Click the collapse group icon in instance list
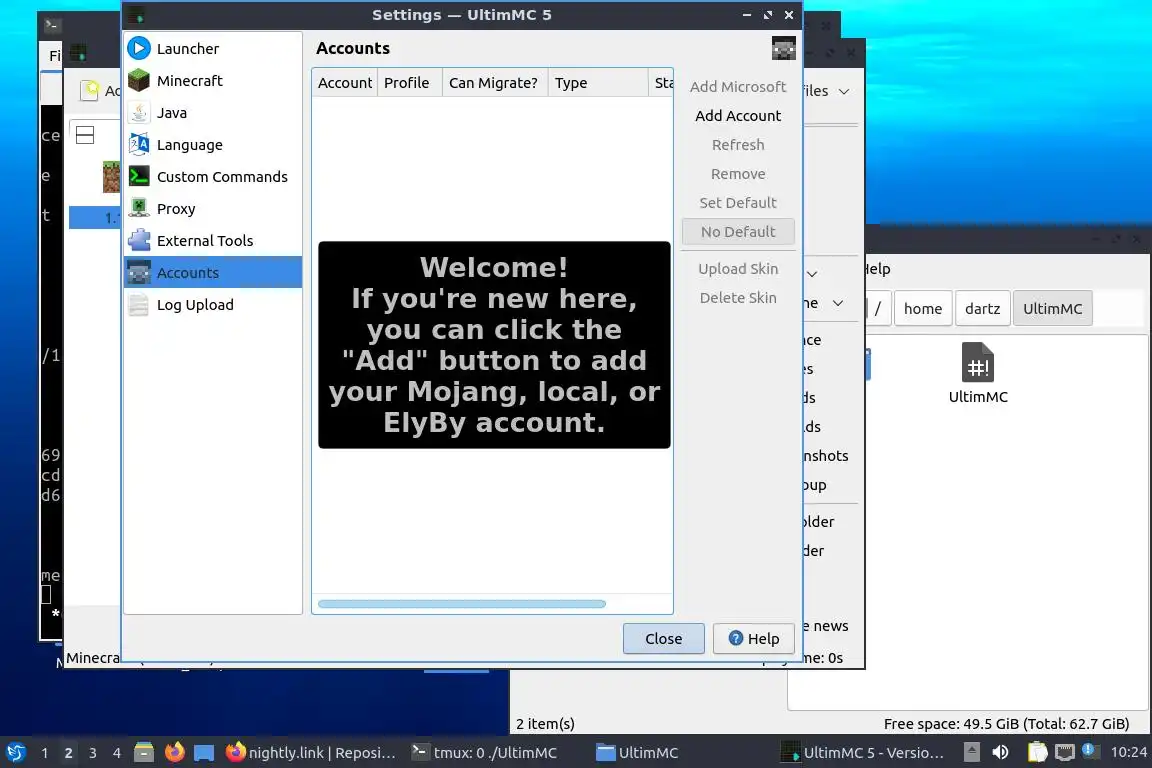The width and height of the screenshot is (1152, 768). pyautogui.click(x=85, y=135)
